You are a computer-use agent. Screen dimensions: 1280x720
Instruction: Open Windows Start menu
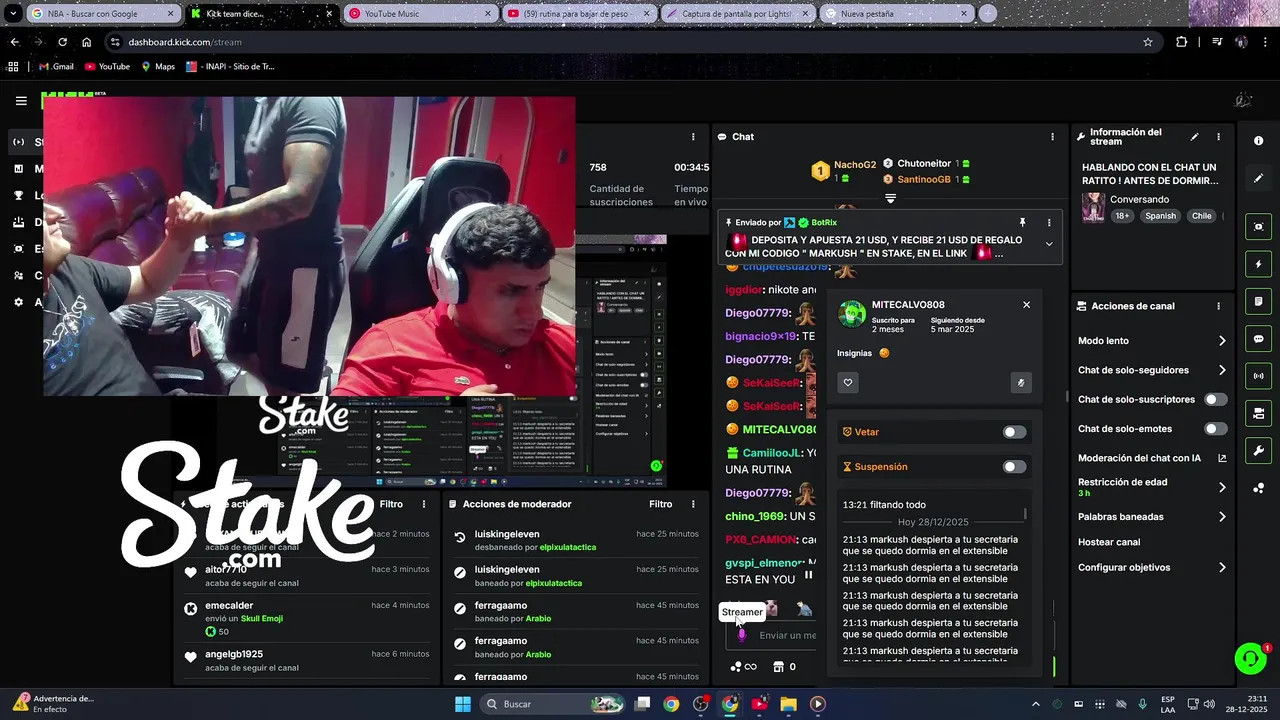[463, 704]
